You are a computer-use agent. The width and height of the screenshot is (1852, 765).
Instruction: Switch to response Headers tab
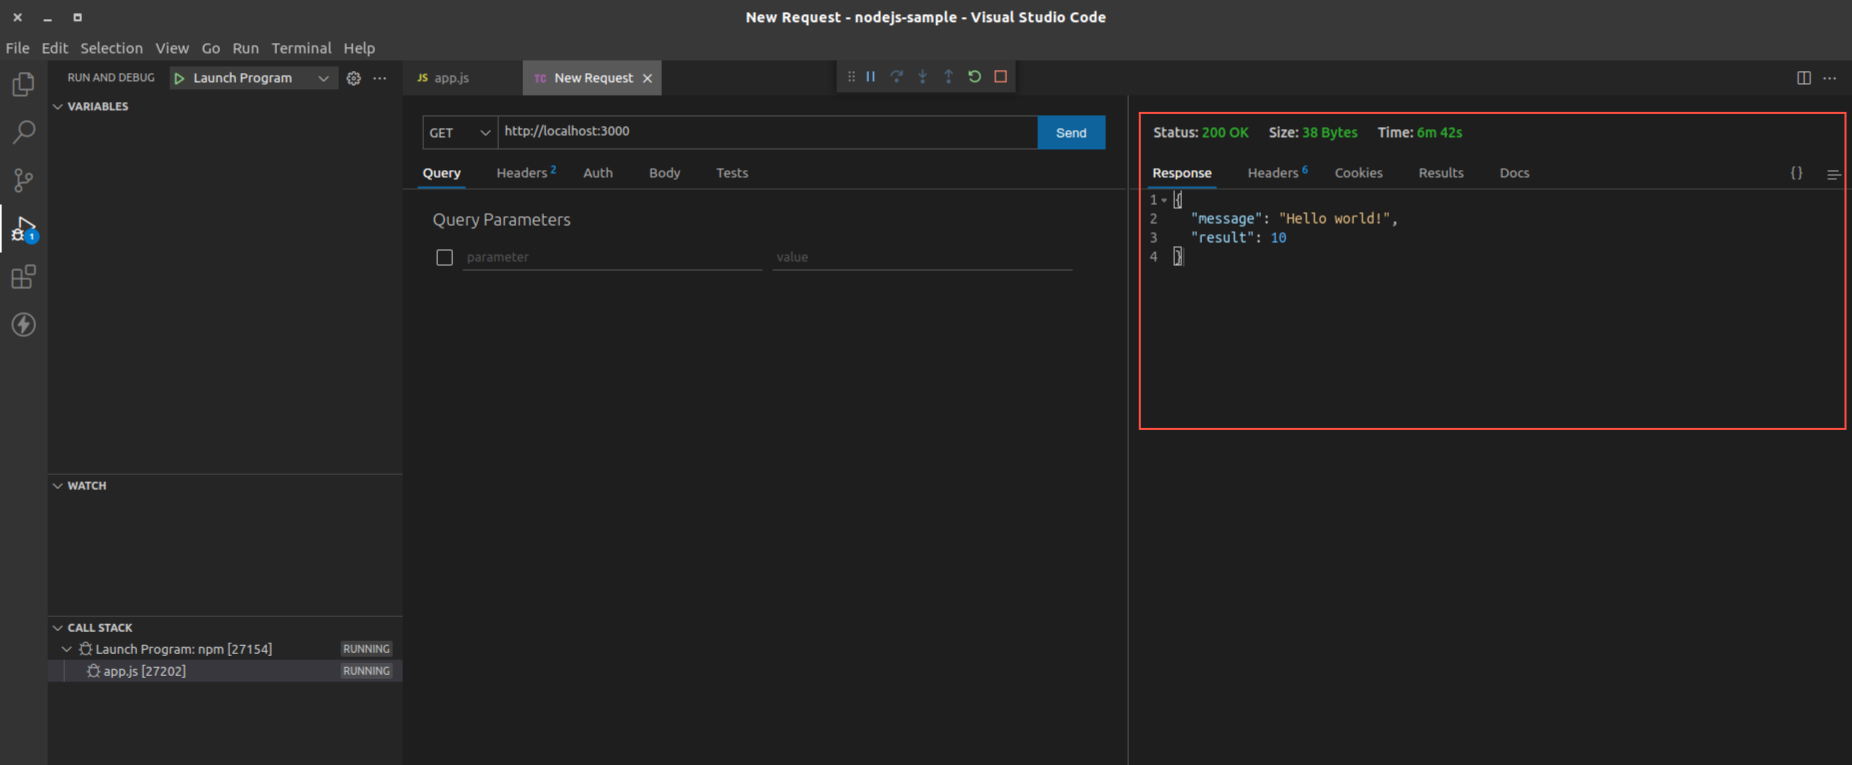click(x=1277, y=173)
